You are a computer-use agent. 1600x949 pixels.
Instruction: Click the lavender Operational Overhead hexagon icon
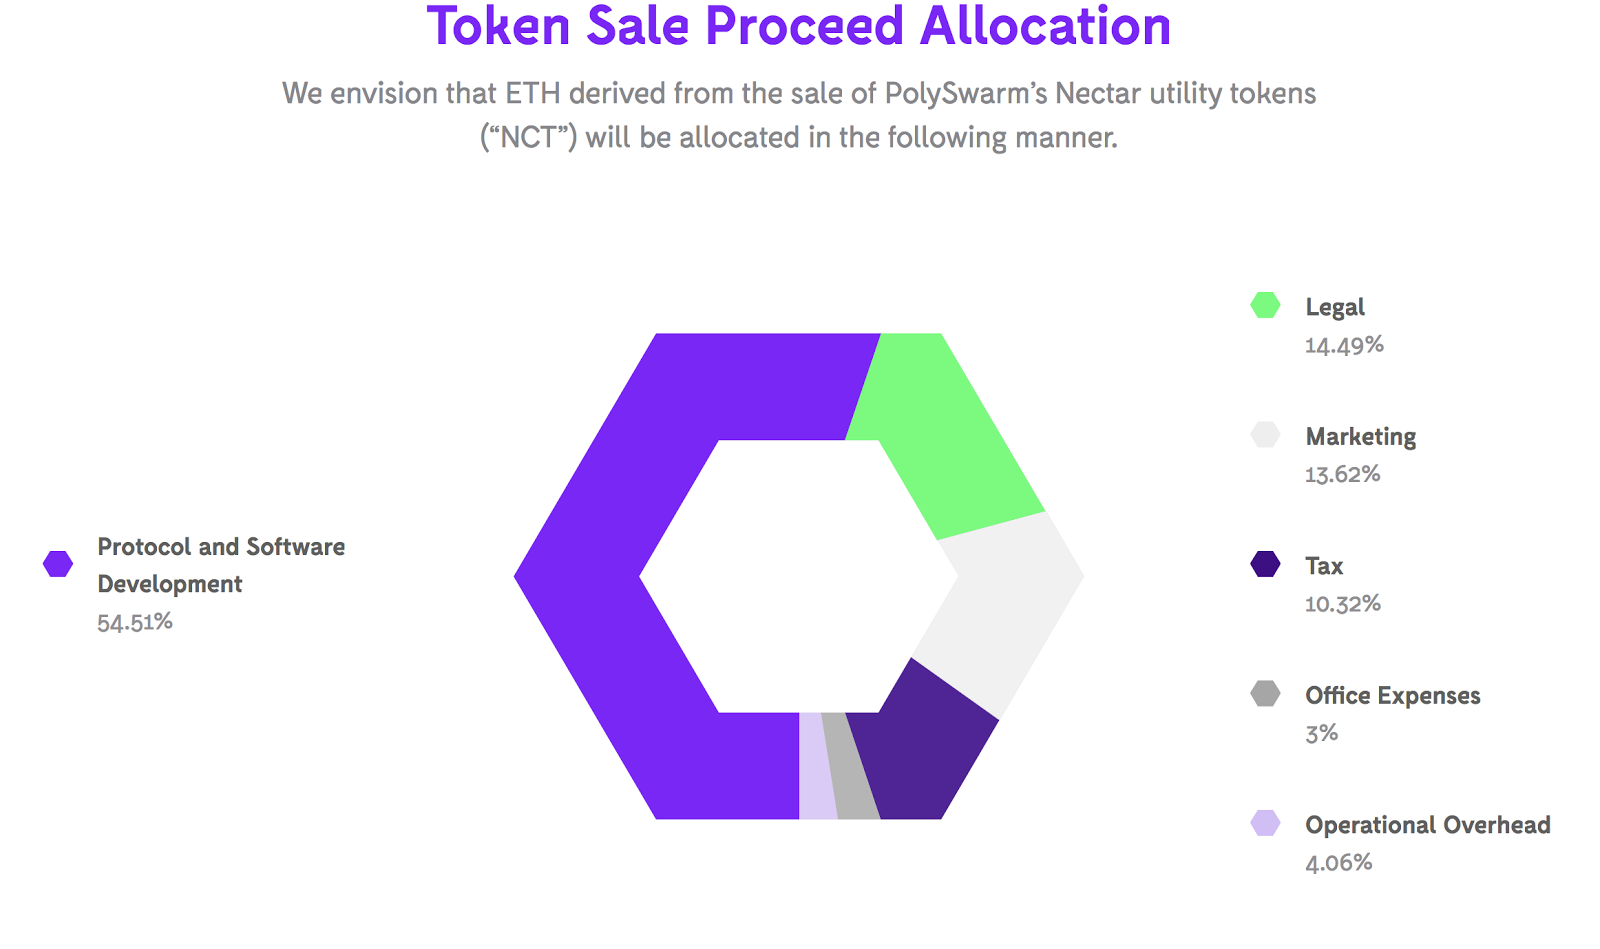click(1265, 823)
